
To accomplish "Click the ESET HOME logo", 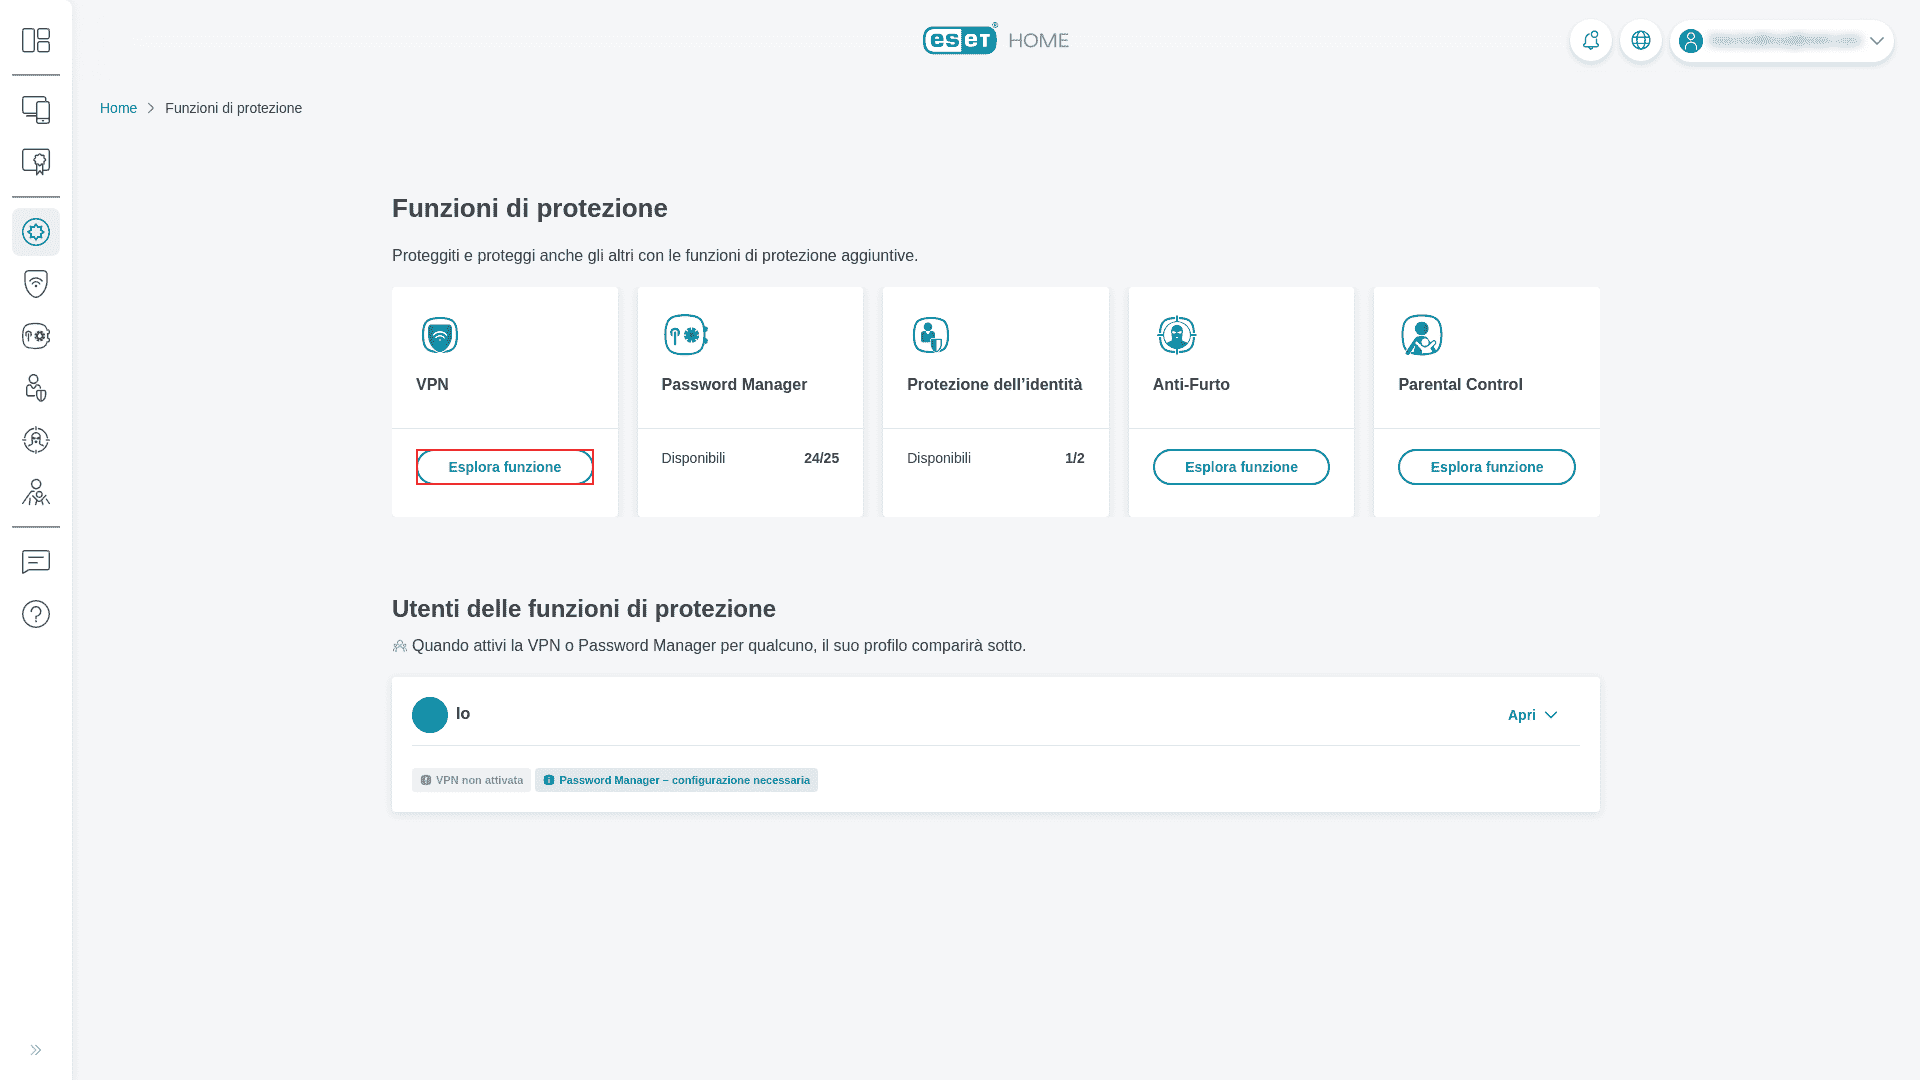I will pyautogui.click(x=996, y=39).
